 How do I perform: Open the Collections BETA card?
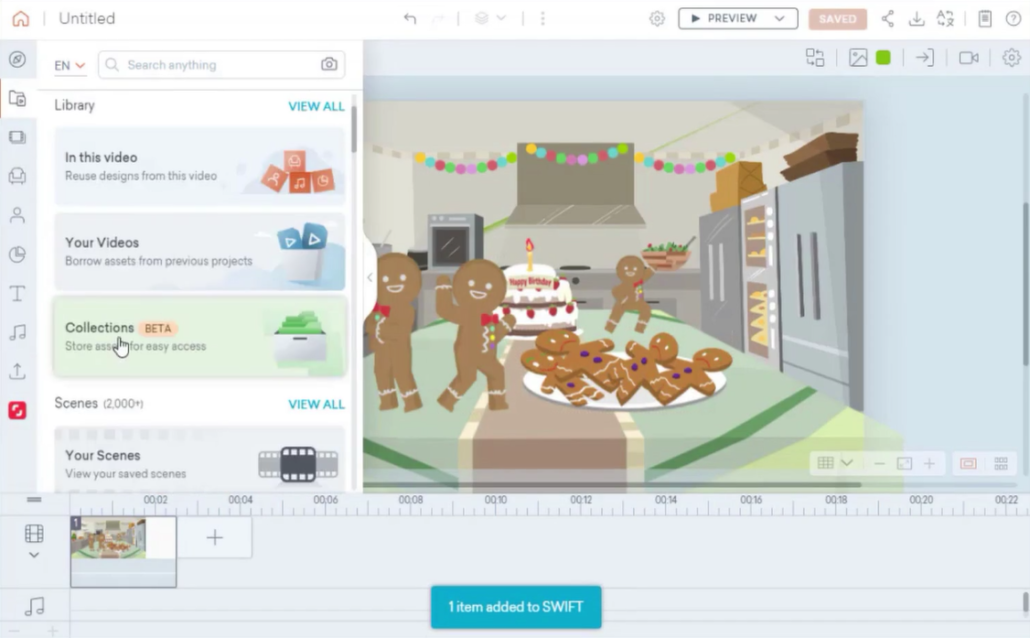click(x=200, y=336)
